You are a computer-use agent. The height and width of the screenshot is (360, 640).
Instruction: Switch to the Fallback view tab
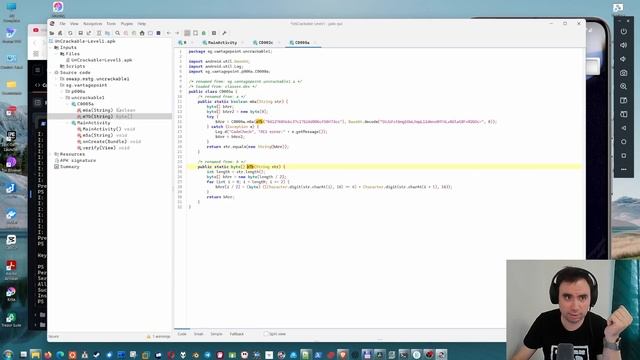point(237,334)
